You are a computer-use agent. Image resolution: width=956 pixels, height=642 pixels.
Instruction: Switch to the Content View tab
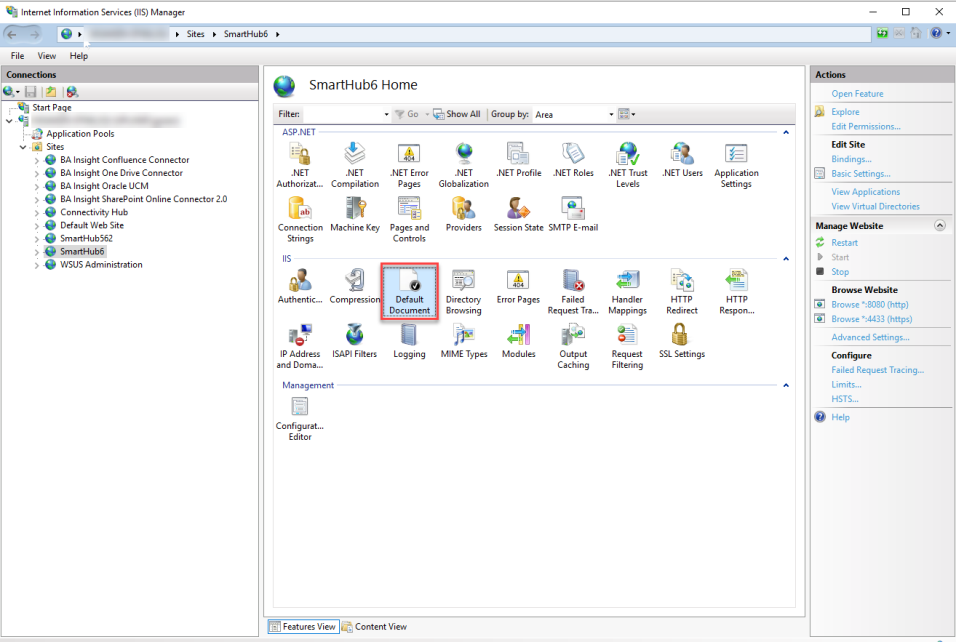point(374,627)
